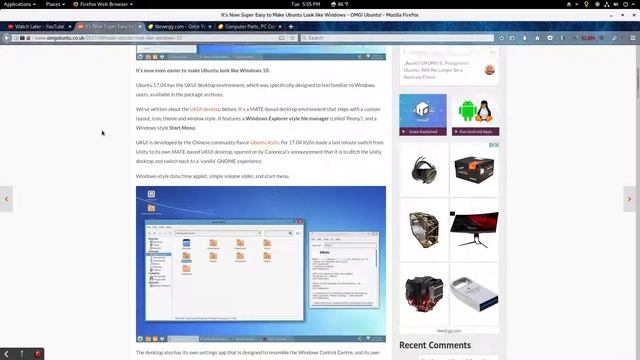Open the Places menu

coord(55,4)
